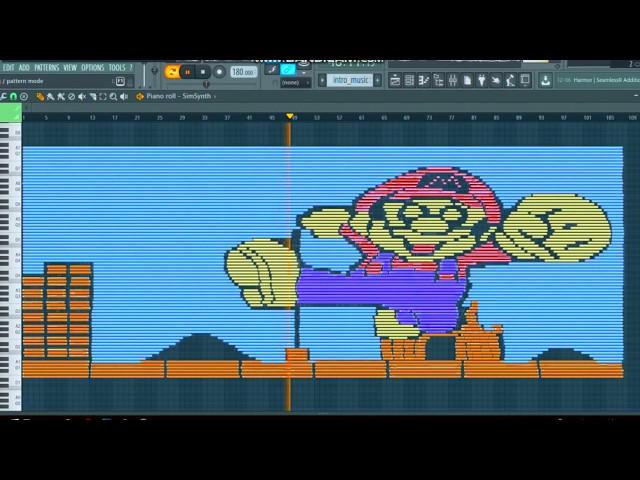Screen dimensions: 640x480
Task: Open the Playlist view
Action: (395, 80)
